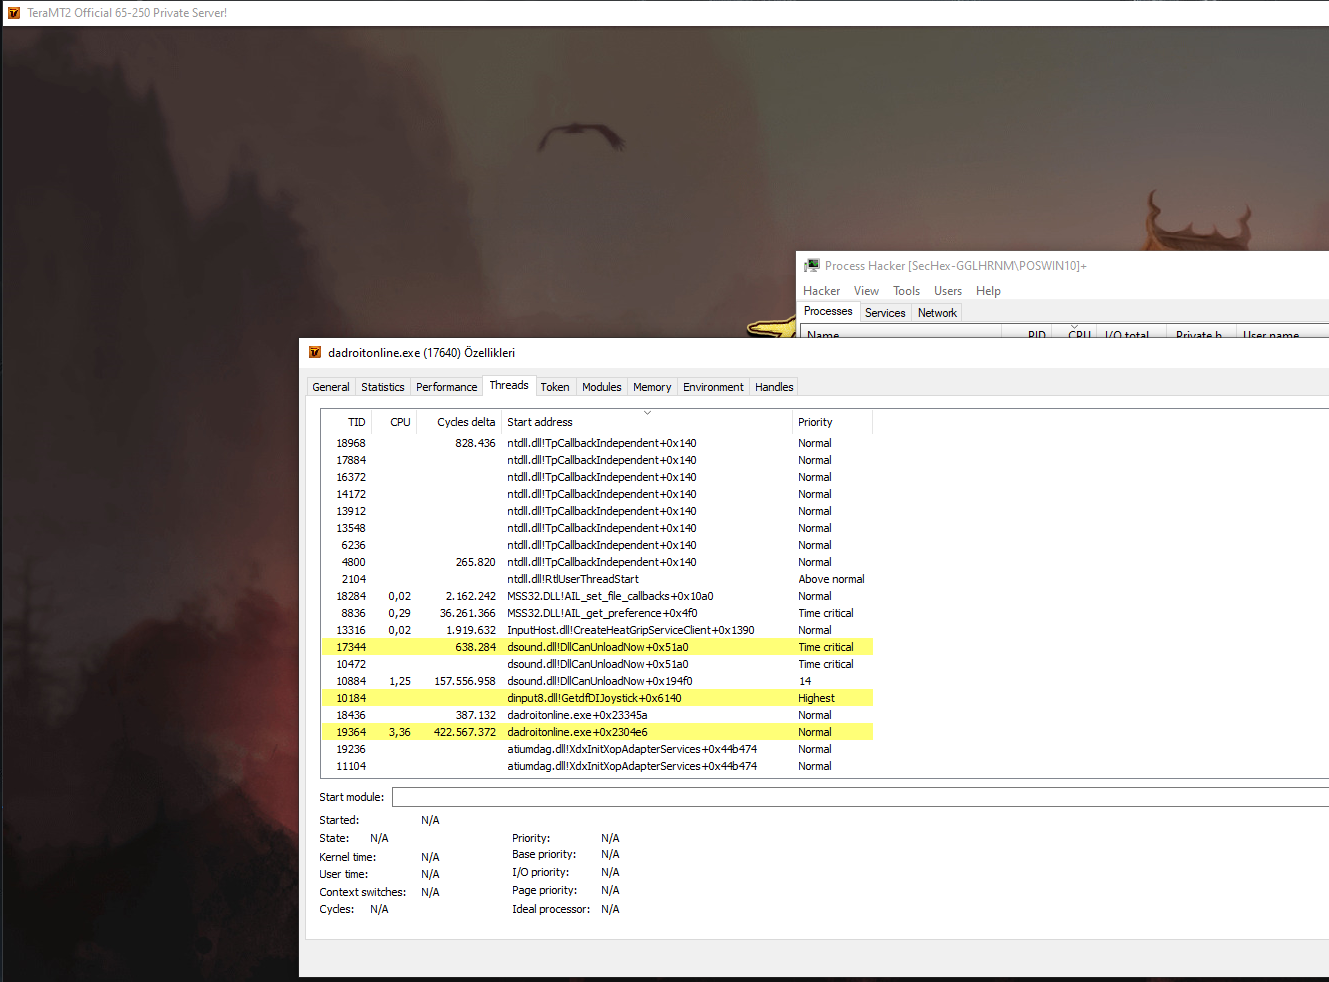Select highlighted thread row with TID 17344
This screenshot has width=1329, height=982.
click(597, 647)
